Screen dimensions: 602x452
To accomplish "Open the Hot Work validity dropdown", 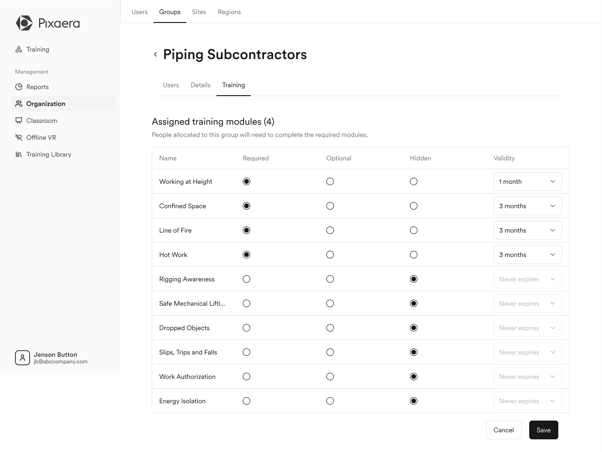I will pos(527,255).
